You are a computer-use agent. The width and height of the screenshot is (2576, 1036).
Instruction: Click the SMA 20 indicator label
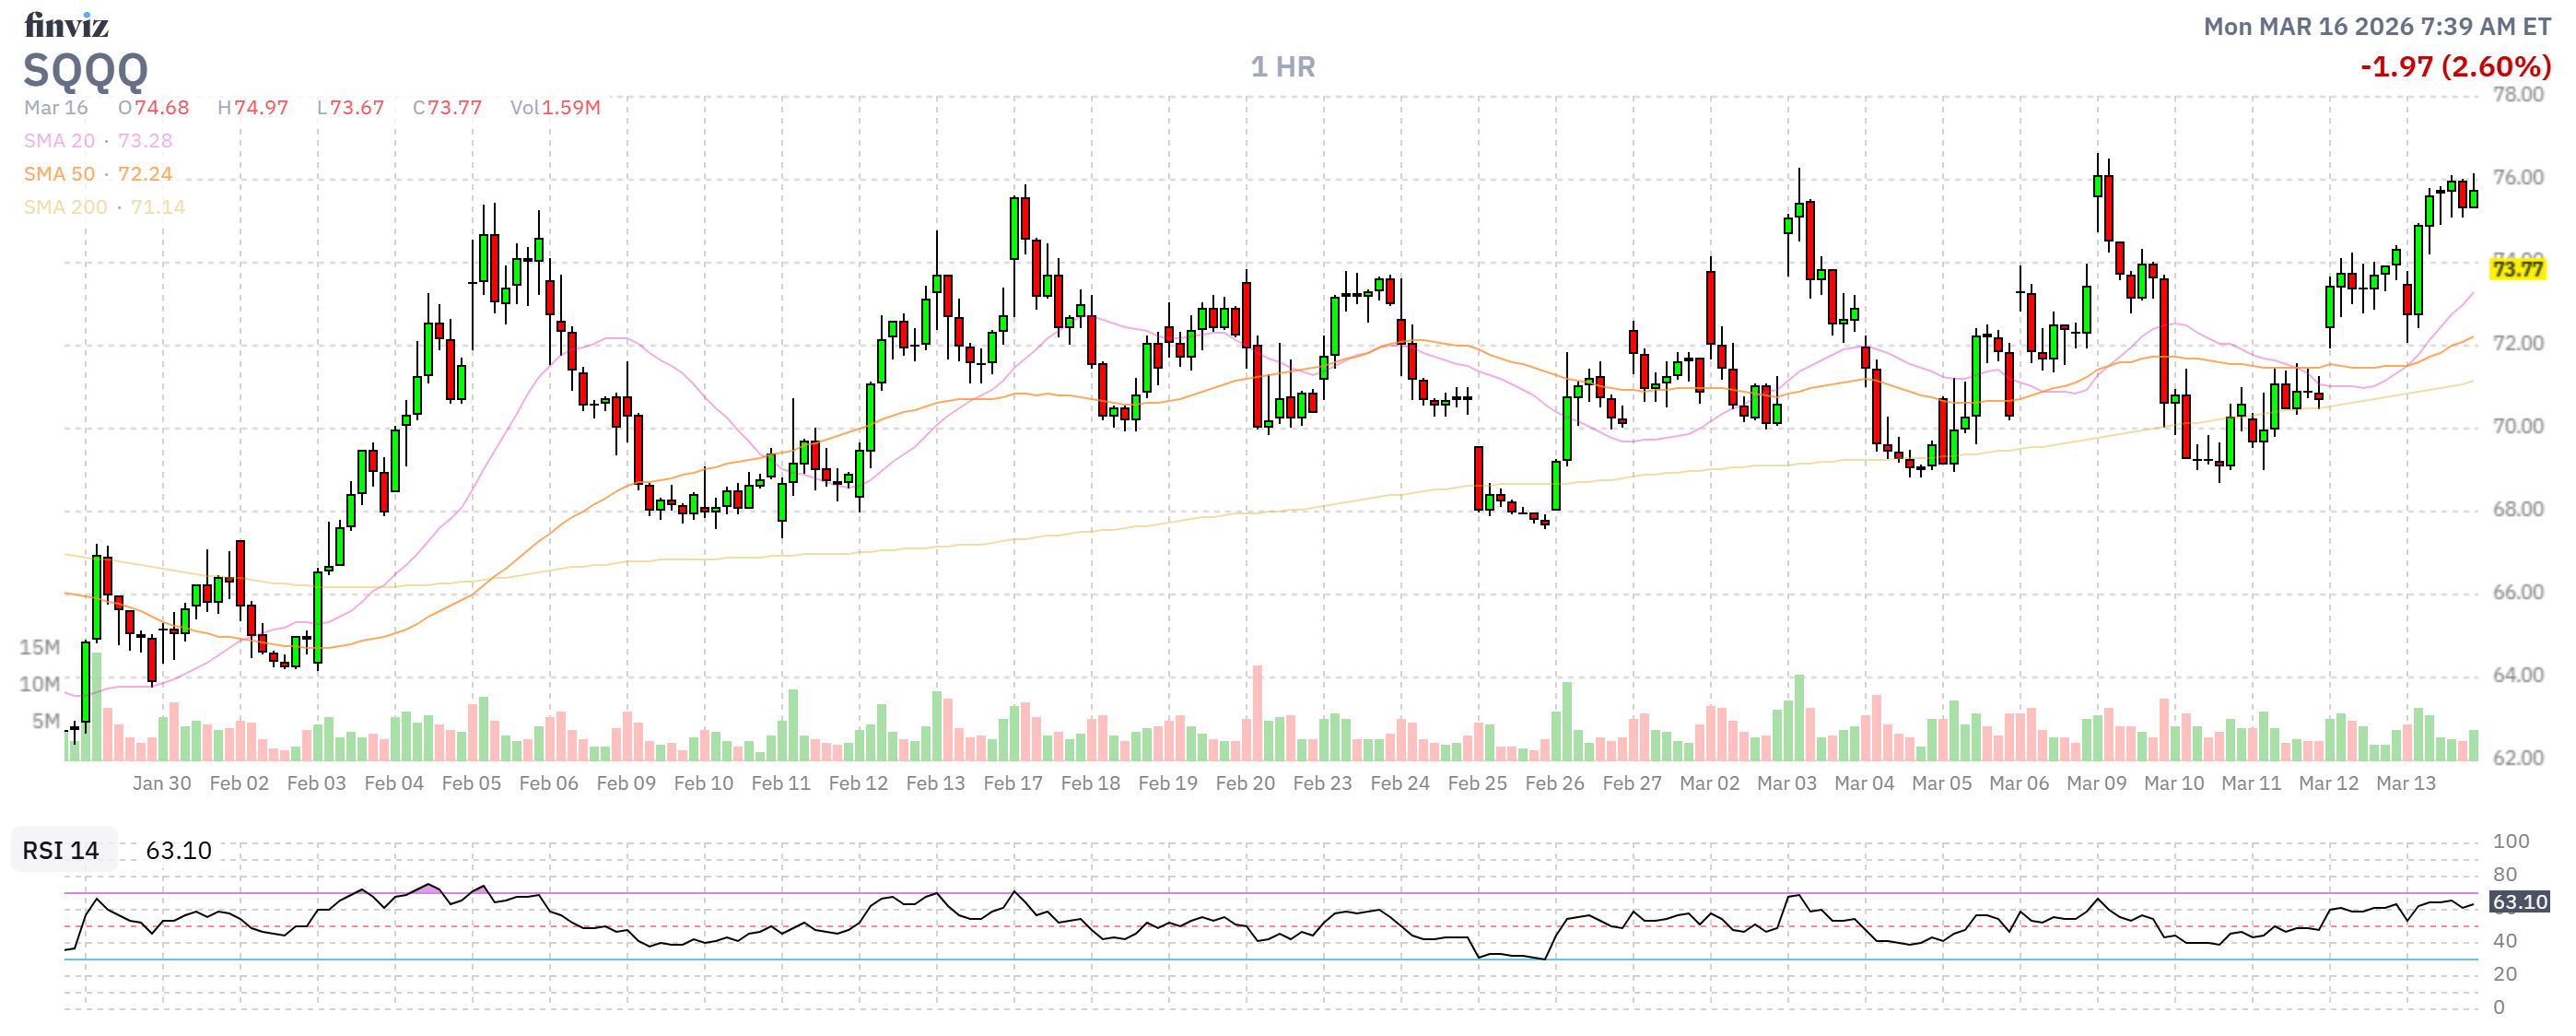click(x=59, y=141)
